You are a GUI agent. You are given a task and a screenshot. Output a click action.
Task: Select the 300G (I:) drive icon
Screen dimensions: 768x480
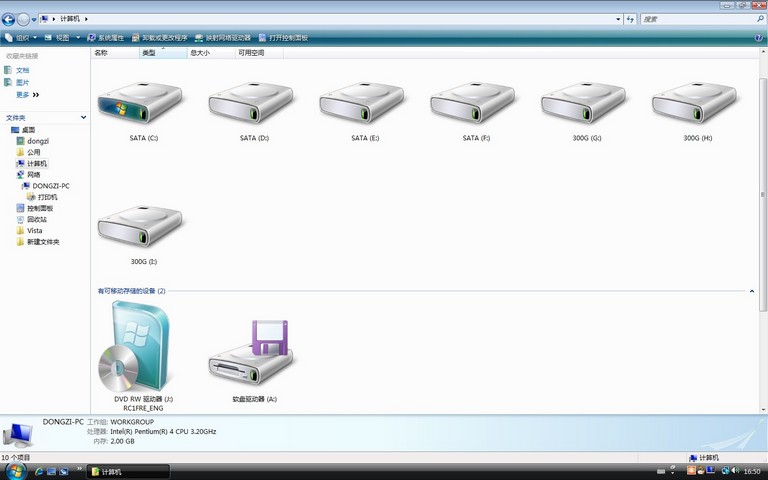coord(141,226)
